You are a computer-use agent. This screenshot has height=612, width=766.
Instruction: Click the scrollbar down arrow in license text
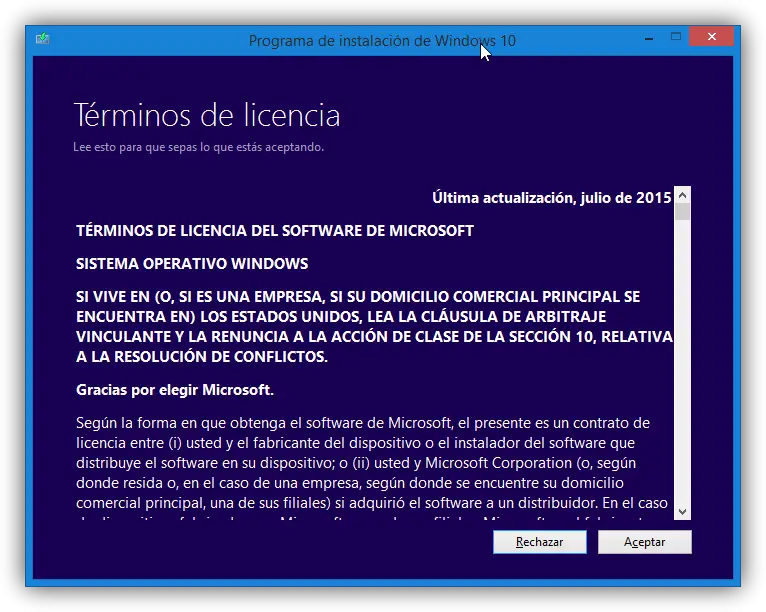tap(682, 511)
